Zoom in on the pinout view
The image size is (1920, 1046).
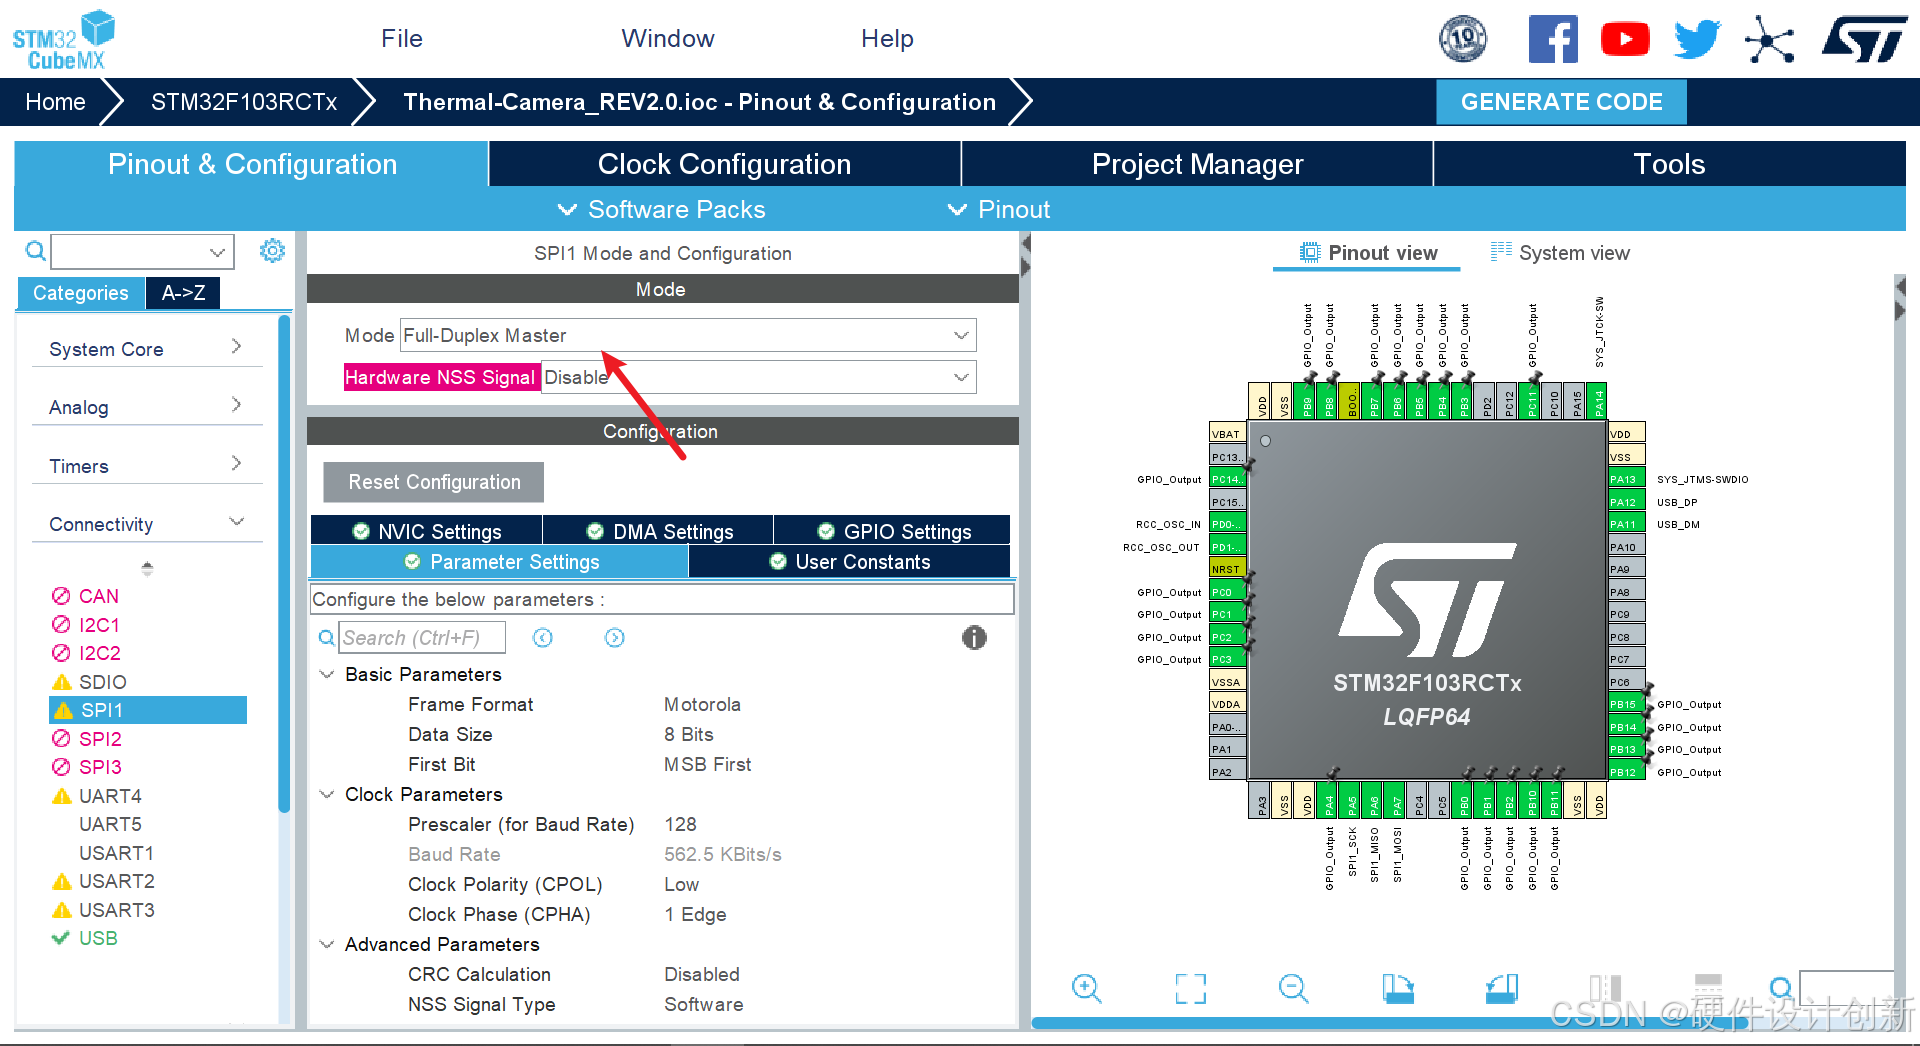(1086, 989)
